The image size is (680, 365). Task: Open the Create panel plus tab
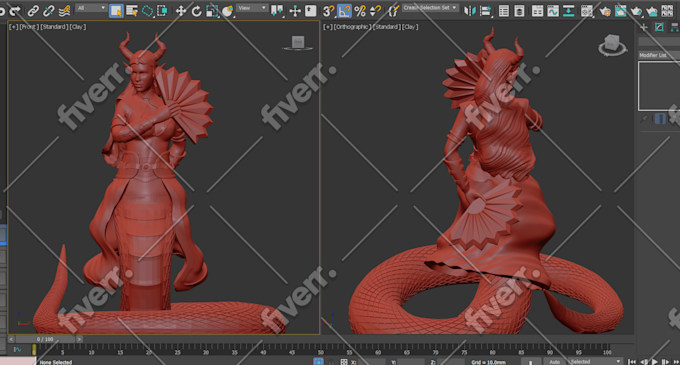[x=644, y=27]
